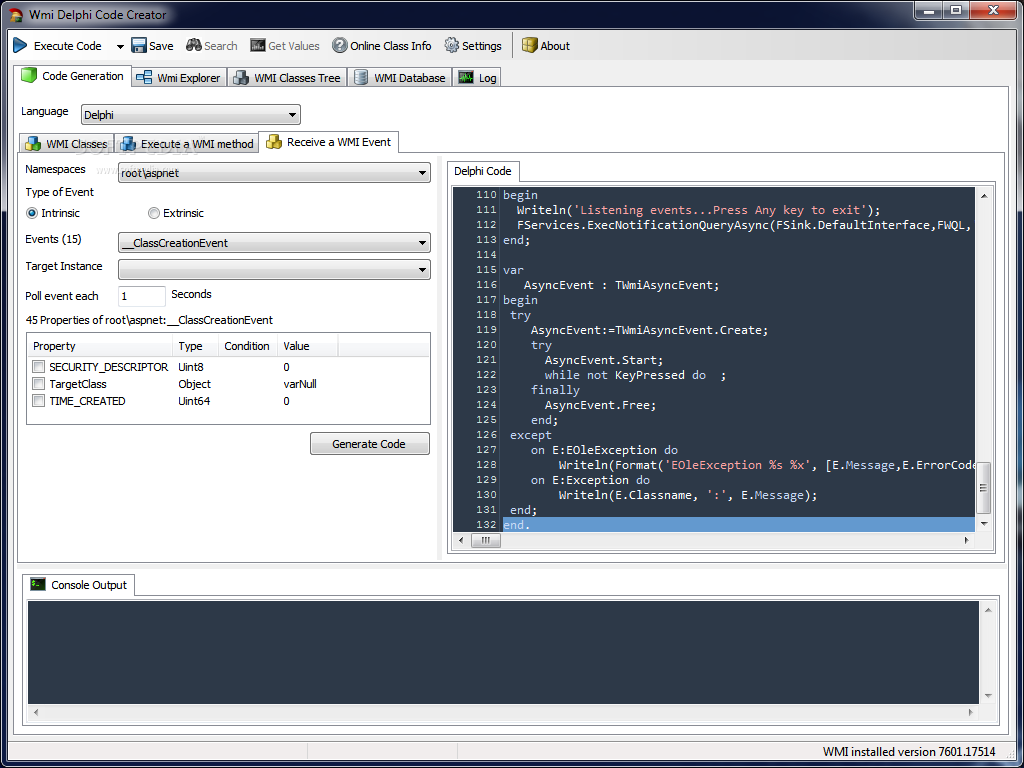
Task: Click the Property column header
Action: coord(99,346)
